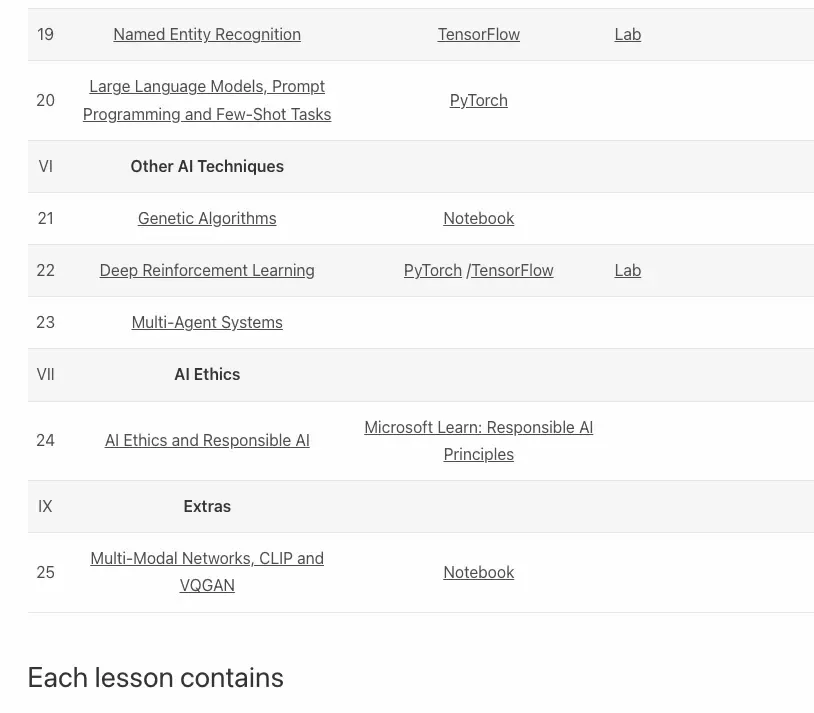Open AI Ethics and Responsible AI lesson
The image size is (814, 713).
pyautogui.click(x=207, y=440)
